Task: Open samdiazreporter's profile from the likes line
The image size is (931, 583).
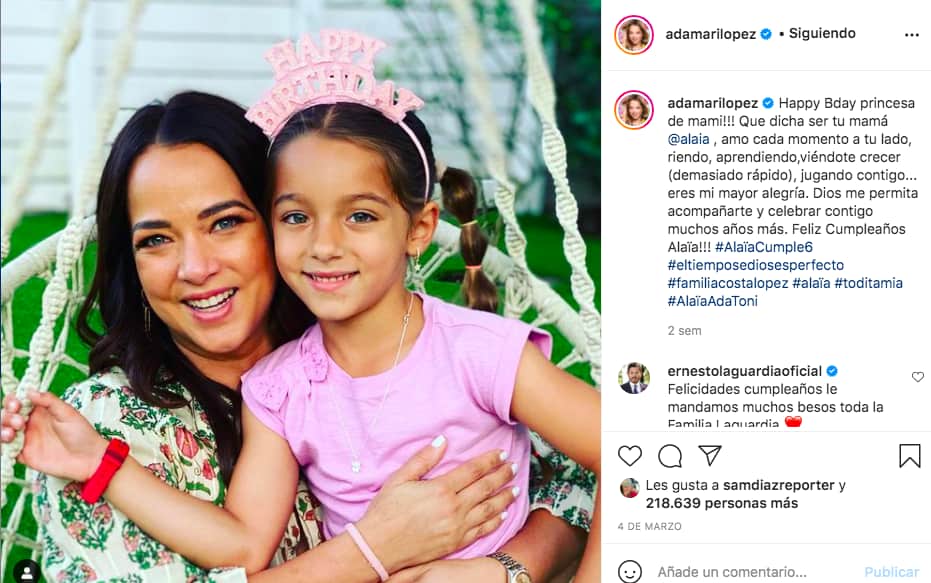Action: pyautogui.click(x=778, y=485)
